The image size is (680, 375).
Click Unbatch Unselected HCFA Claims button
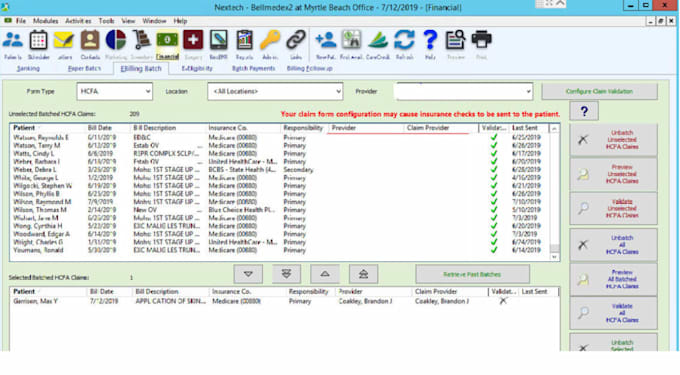coord(613,140)
